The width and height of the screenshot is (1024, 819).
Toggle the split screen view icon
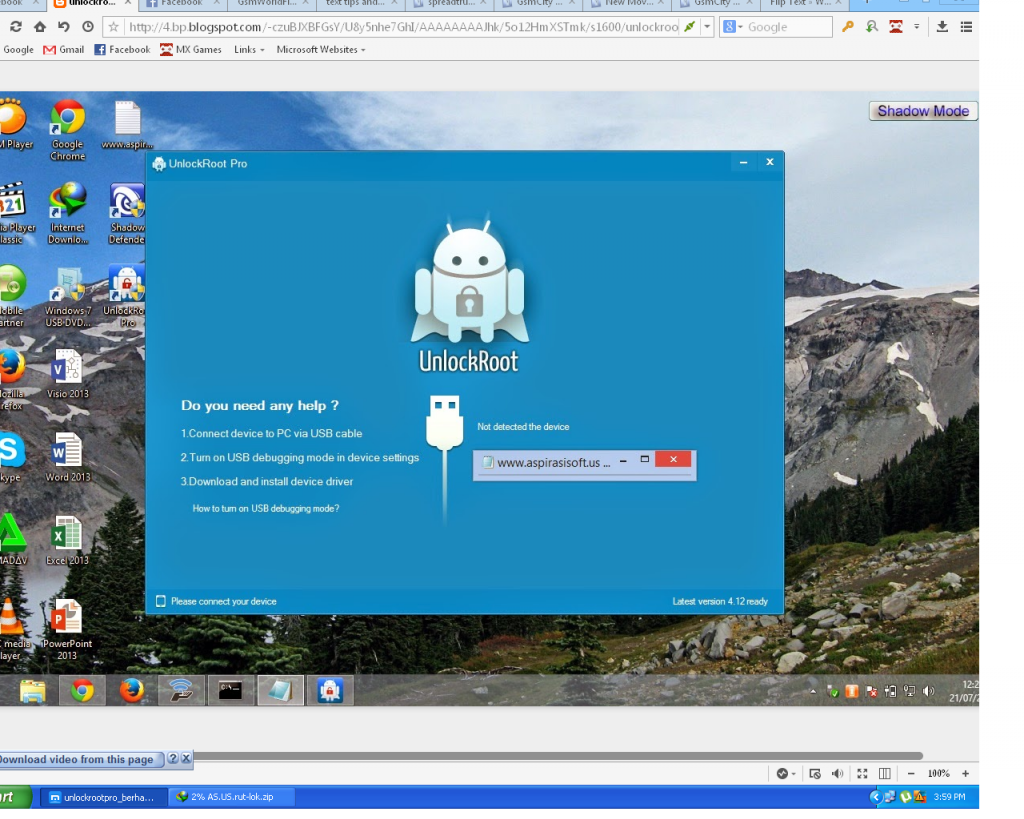pos(885,774)
